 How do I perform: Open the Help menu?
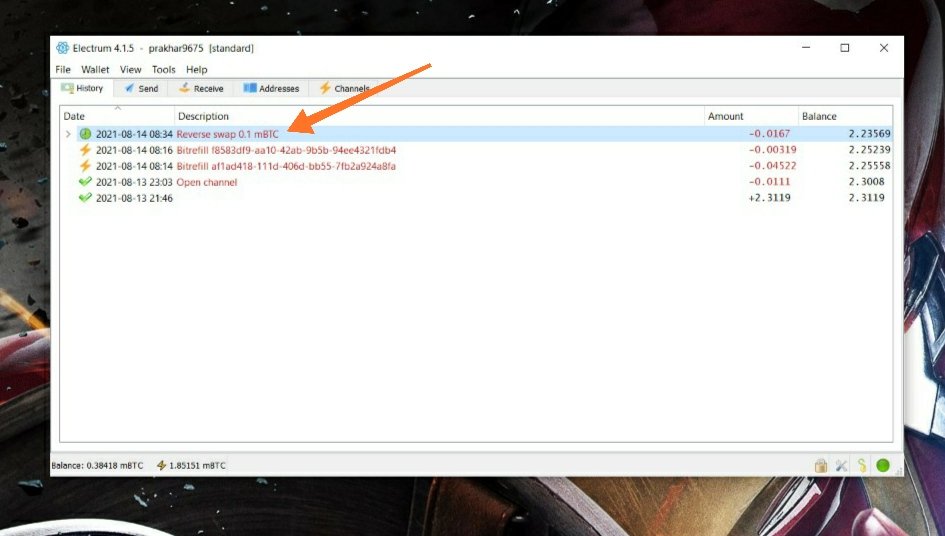[x=196, y=69]
